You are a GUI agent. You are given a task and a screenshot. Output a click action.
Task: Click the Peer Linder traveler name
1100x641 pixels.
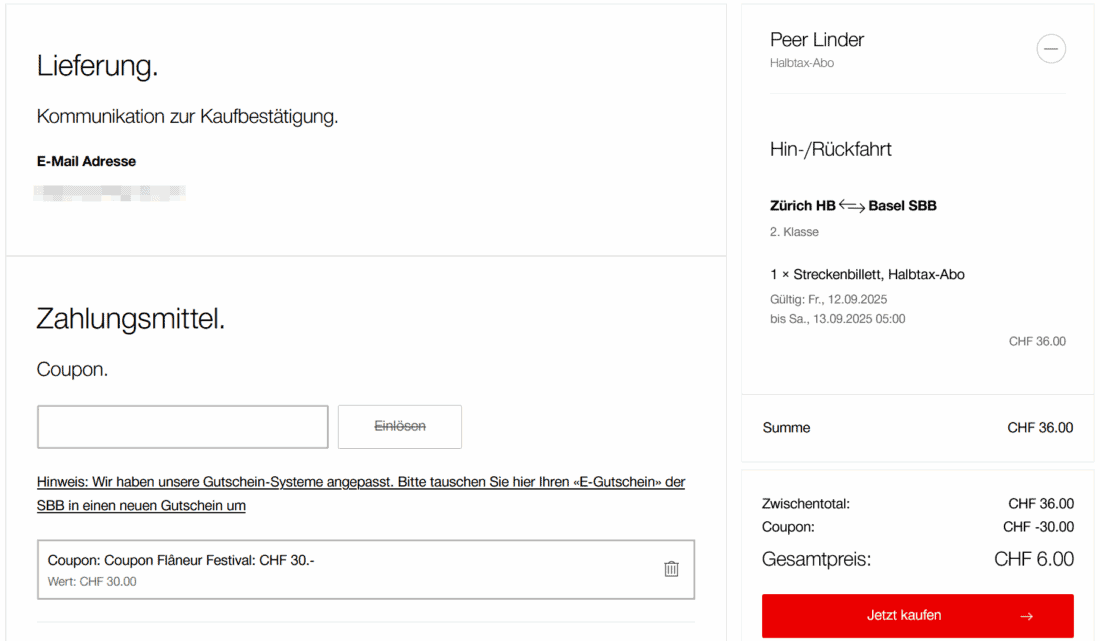(x=816, y=40)
